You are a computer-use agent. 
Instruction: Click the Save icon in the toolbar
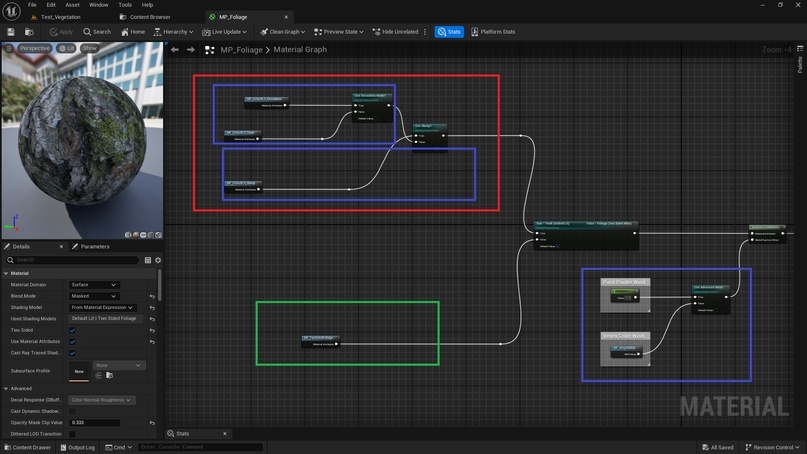point(11,32)
